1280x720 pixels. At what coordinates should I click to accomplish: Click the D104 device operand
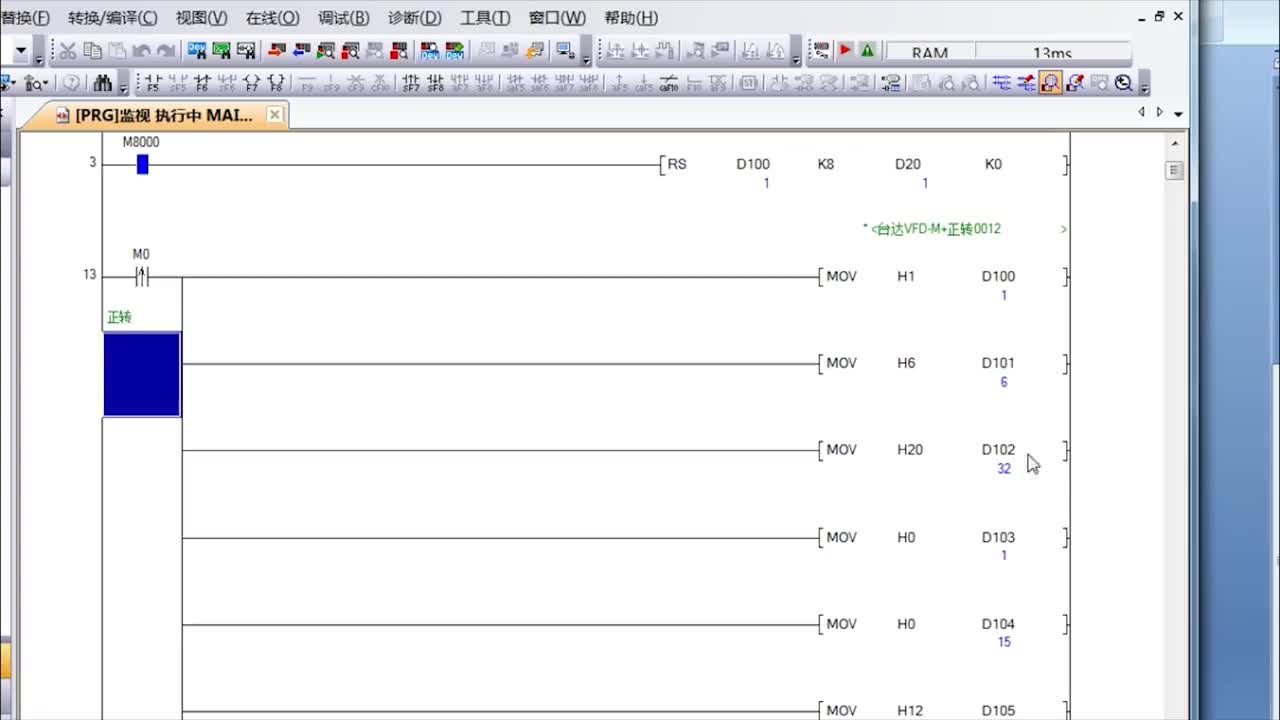(x=998, y=624)
